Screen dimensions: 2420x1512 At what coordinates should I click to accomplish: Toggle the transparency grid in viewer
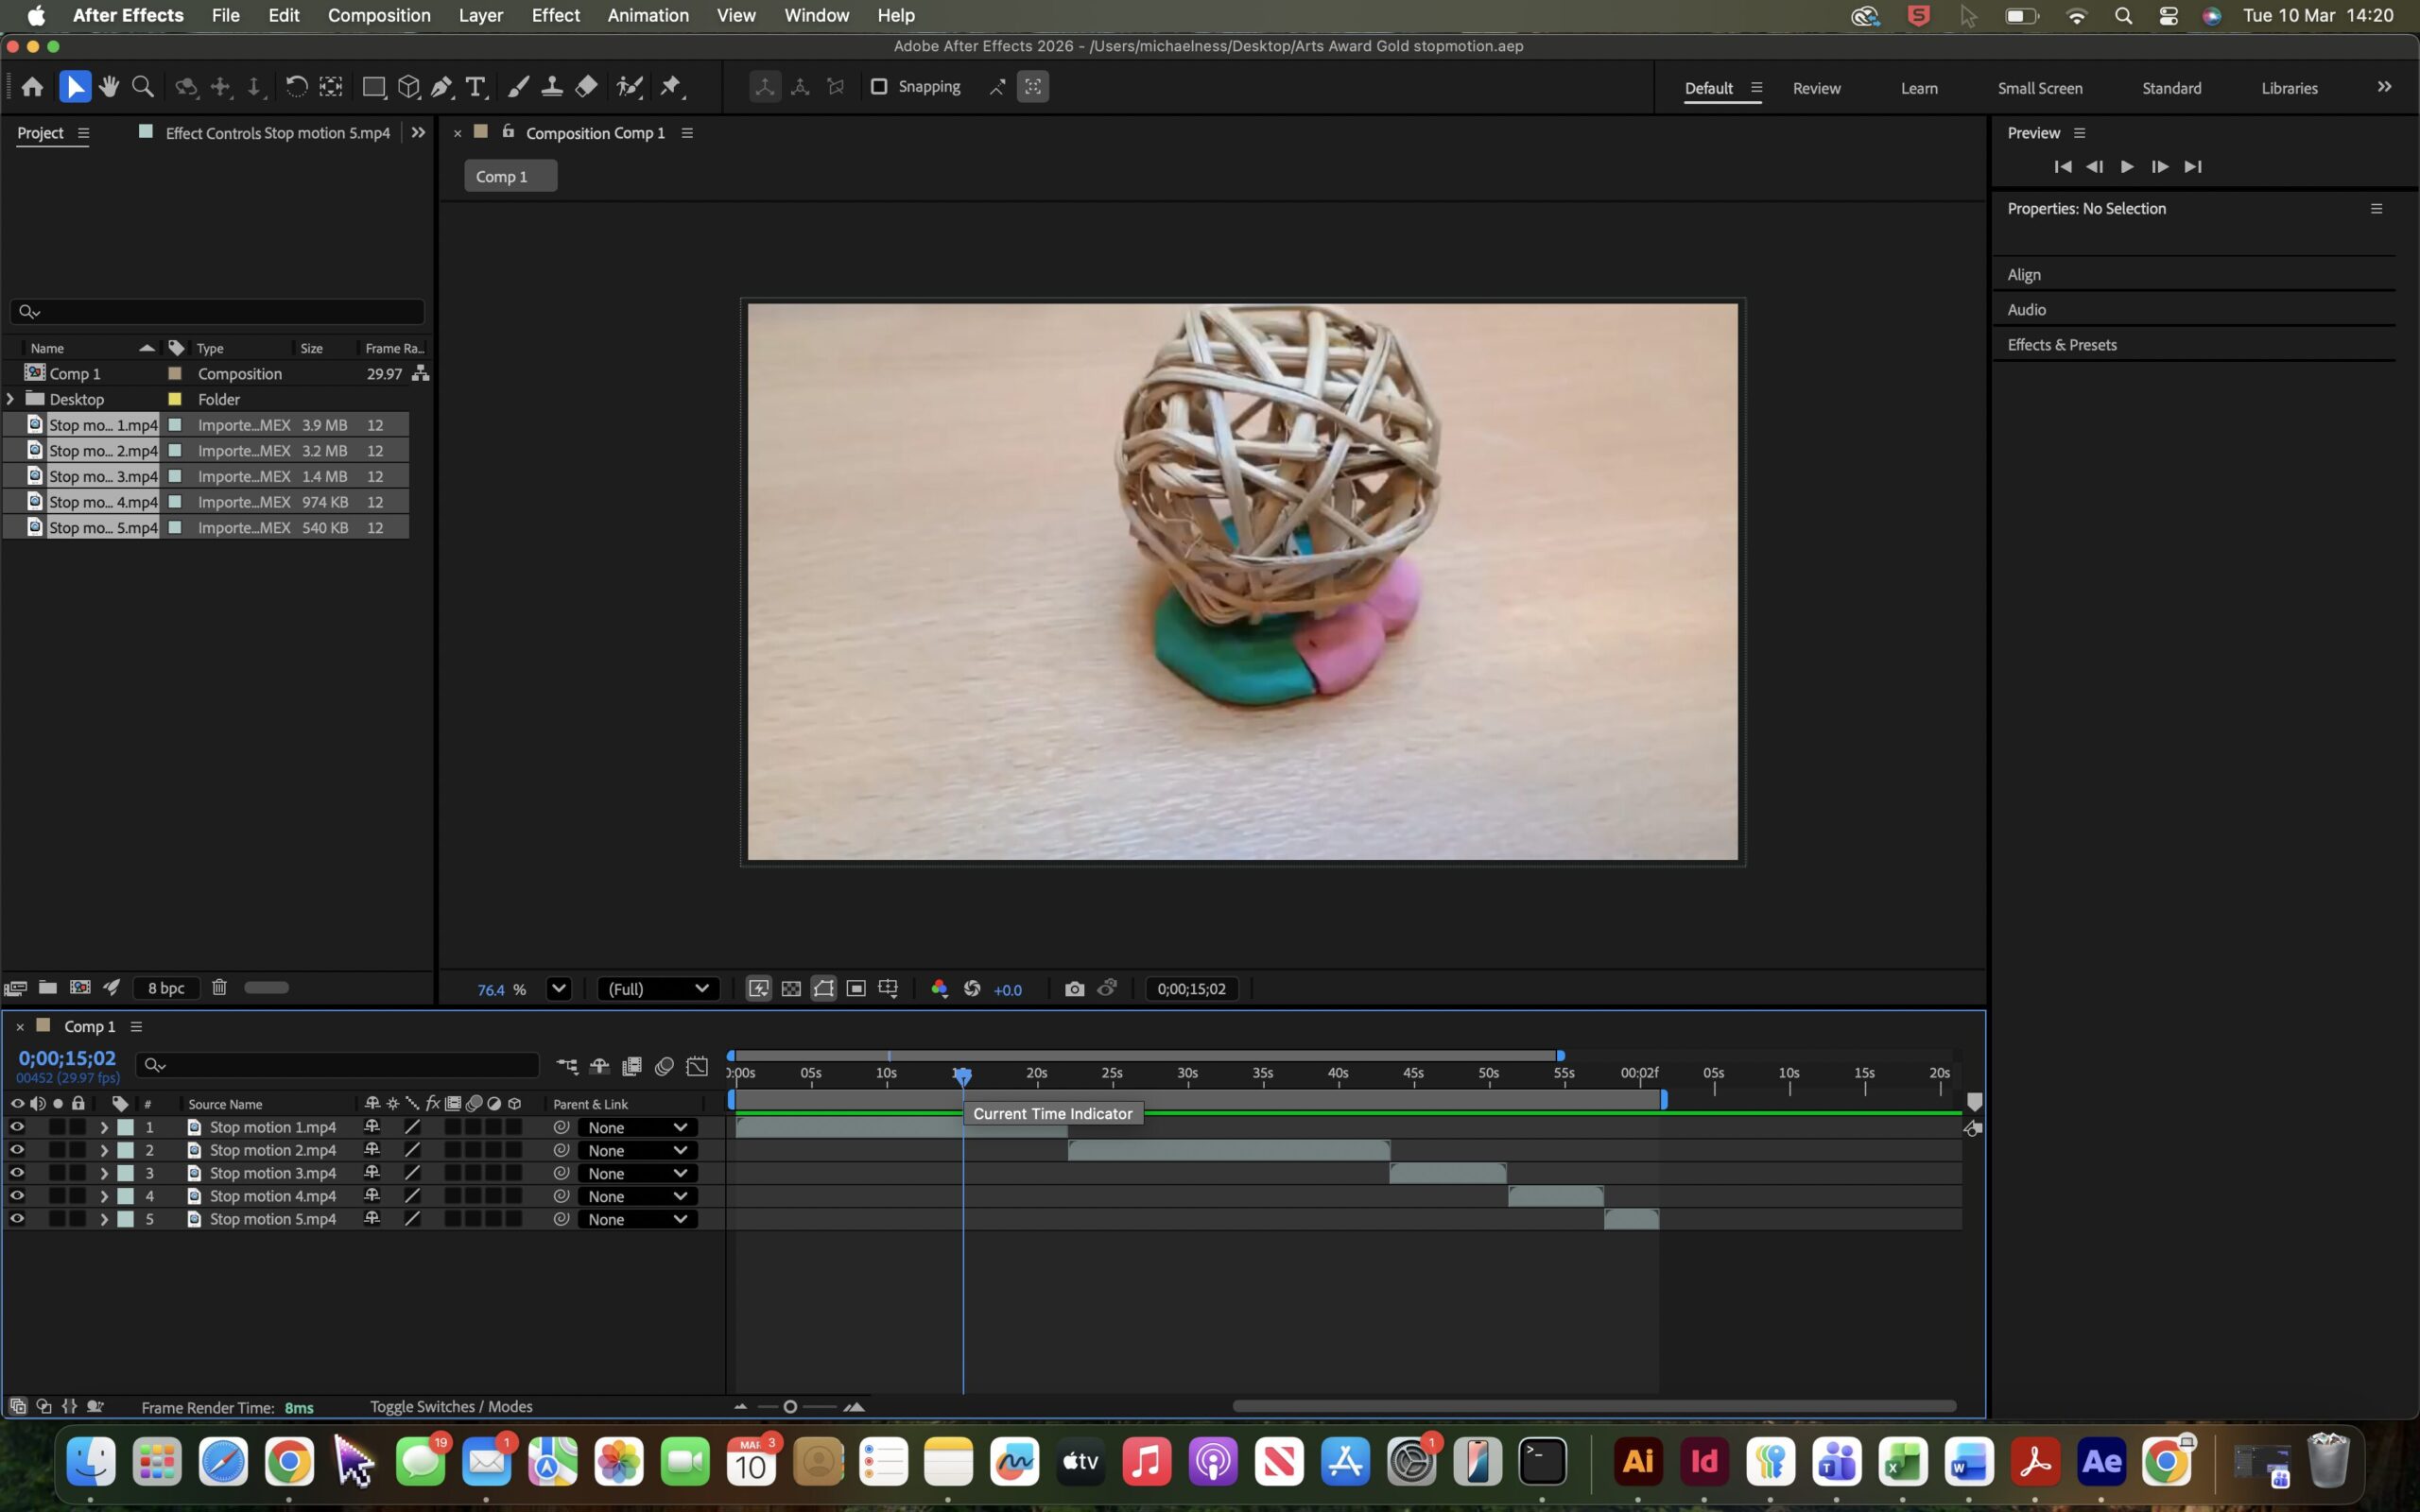pos(791,989)
